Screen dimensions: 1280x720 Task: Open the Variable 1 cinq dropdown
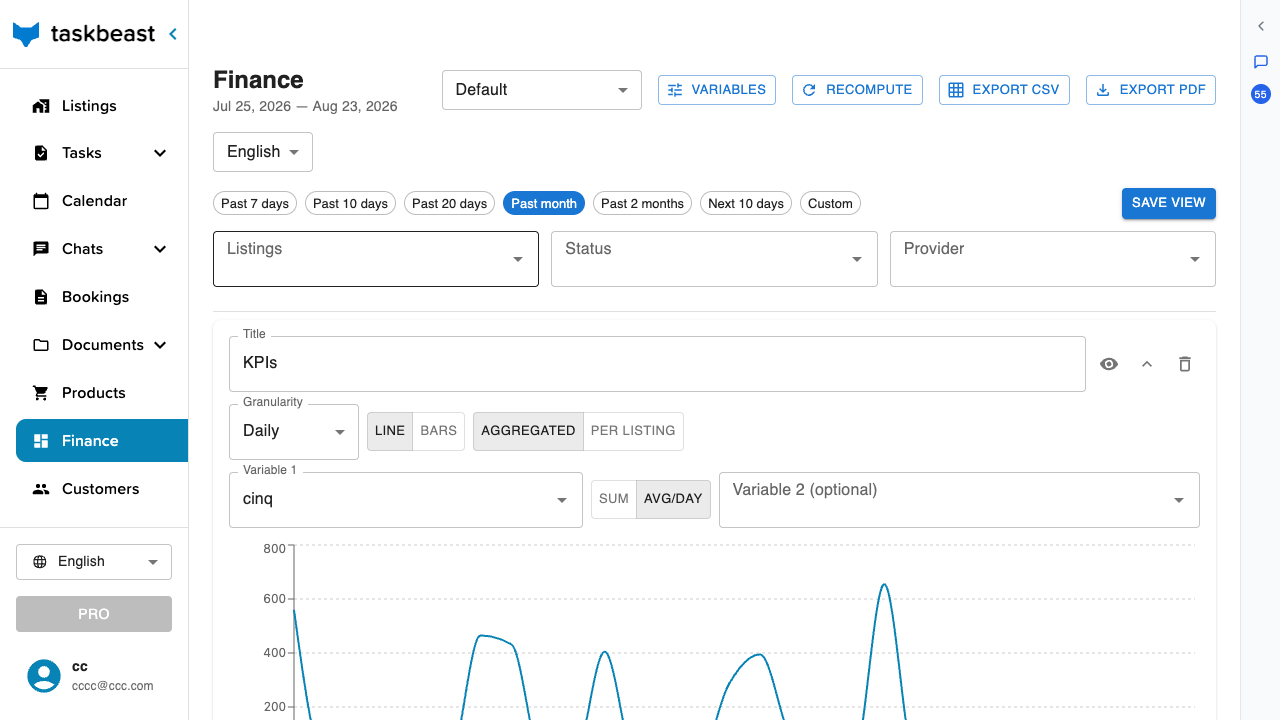[406, 500]
